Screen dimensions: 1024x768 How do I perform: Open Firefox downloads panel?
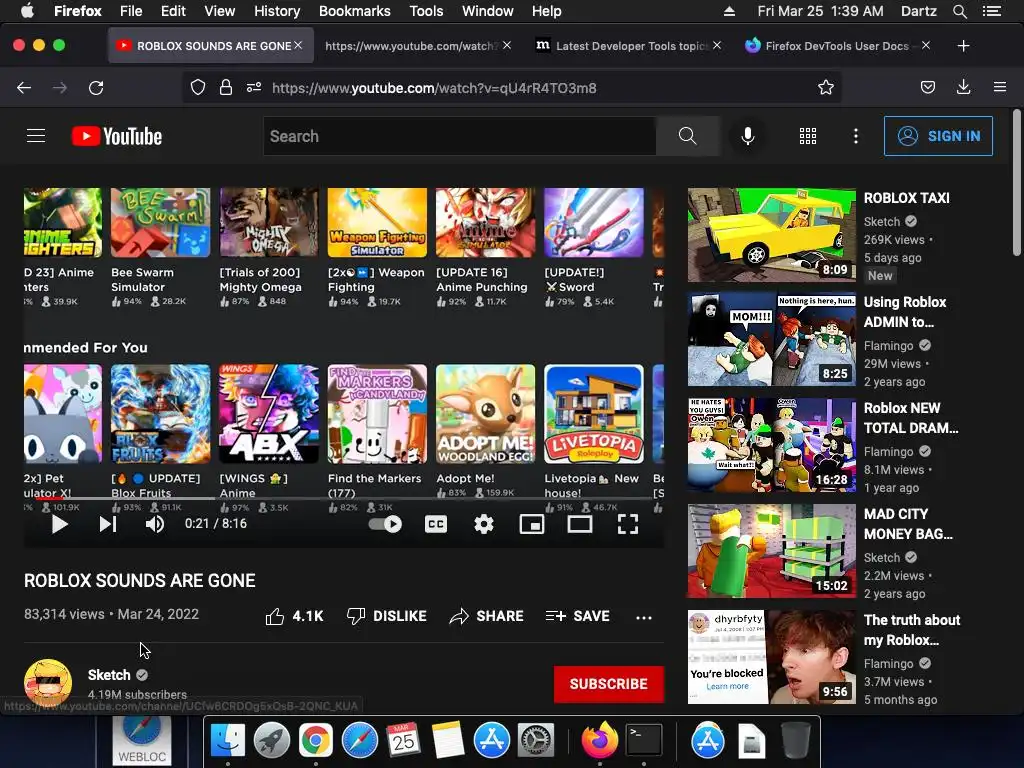coord(963,88)
